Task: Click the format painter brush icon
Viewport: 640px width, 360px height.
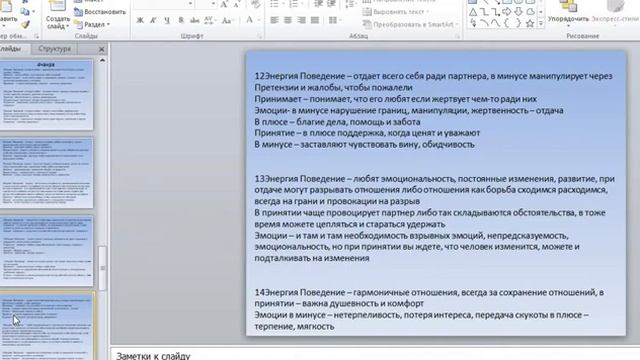Action: [25, 25]
